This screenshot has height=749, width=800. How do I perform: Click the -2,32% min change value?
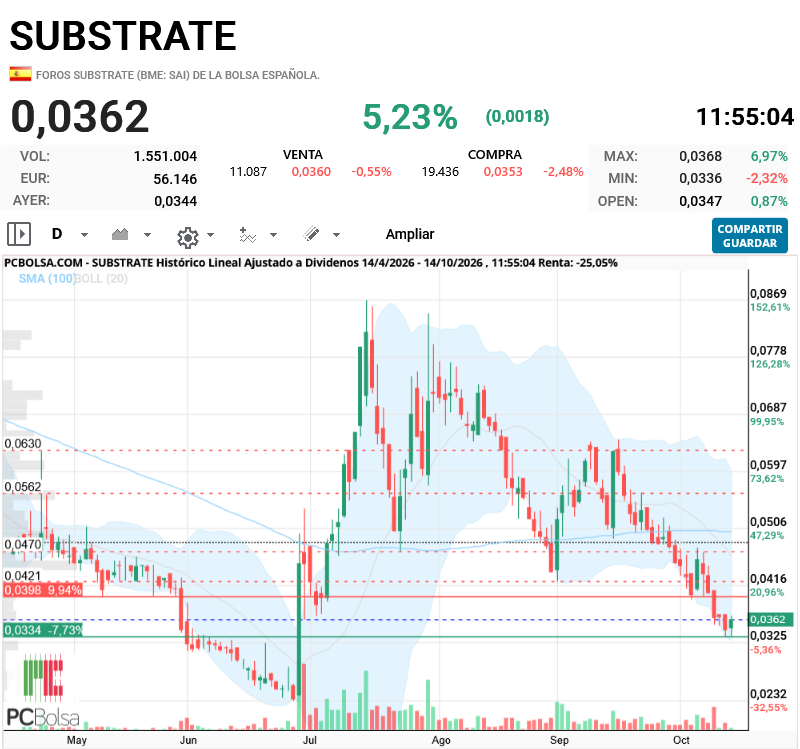click(x=767, y=179)
